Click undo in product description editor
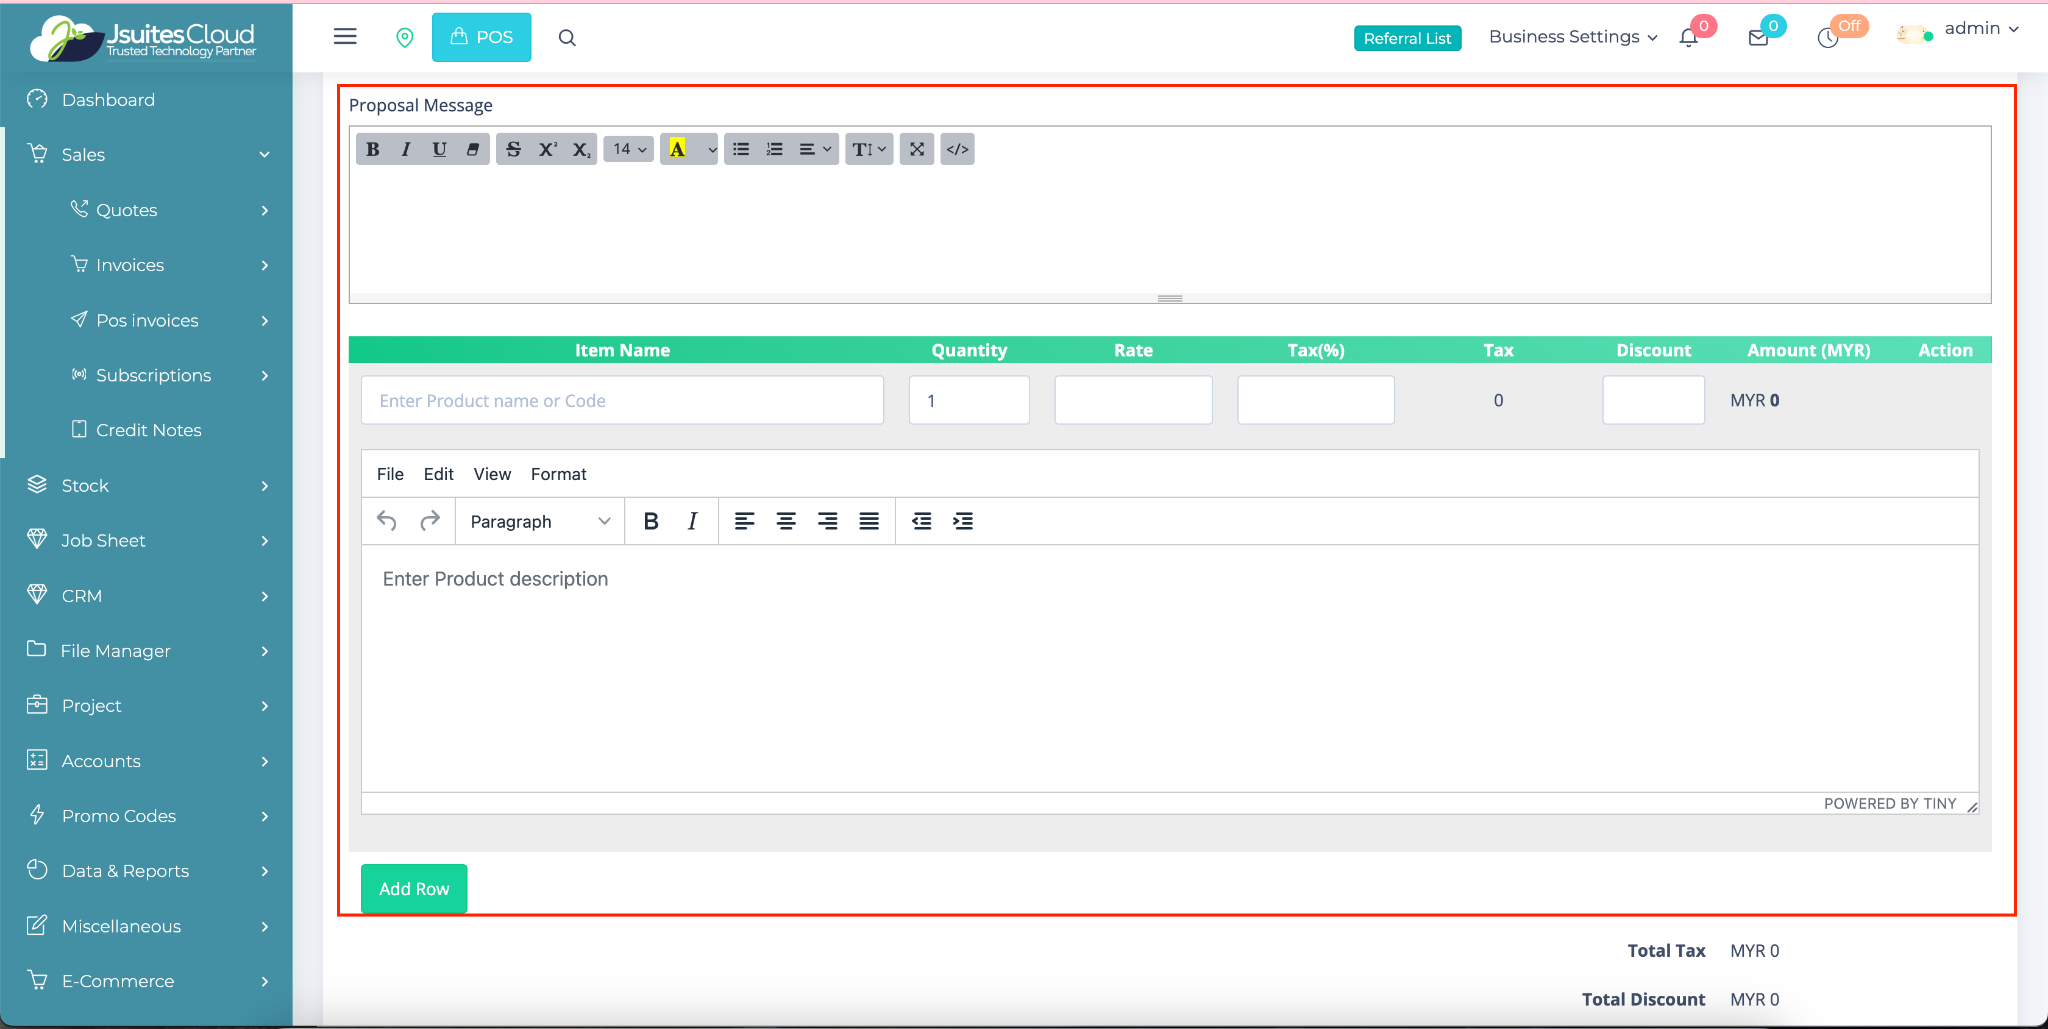 point(387,521)
